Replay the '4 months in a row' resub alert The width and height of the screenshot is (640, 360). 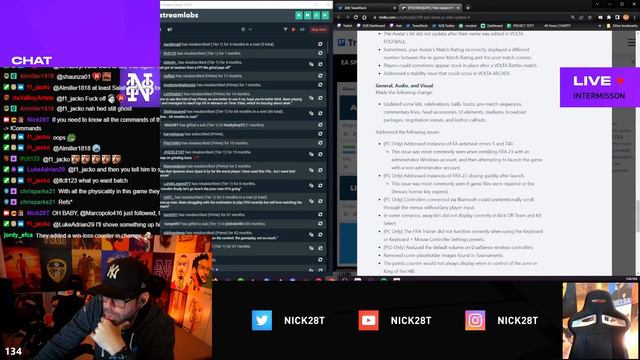pos(320,44)
